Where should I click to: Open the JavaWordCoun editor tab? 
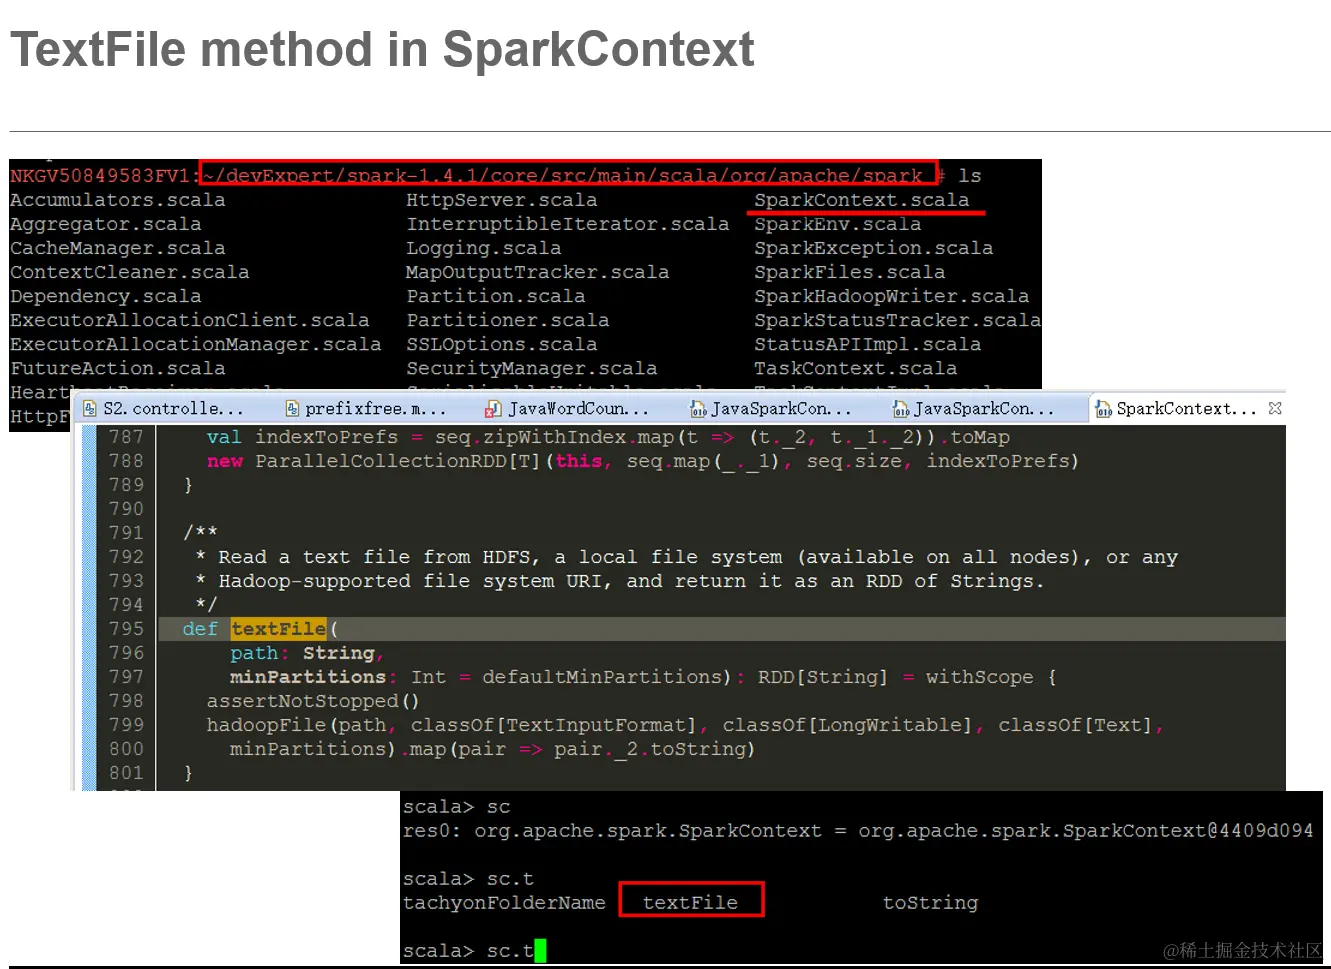pyautogui.click(x=568, y=408)
